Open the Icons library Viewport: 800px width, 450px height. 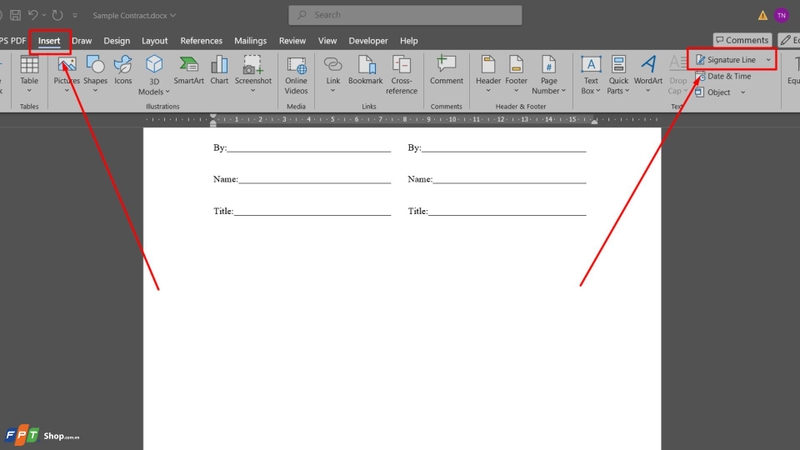point(123,70)
